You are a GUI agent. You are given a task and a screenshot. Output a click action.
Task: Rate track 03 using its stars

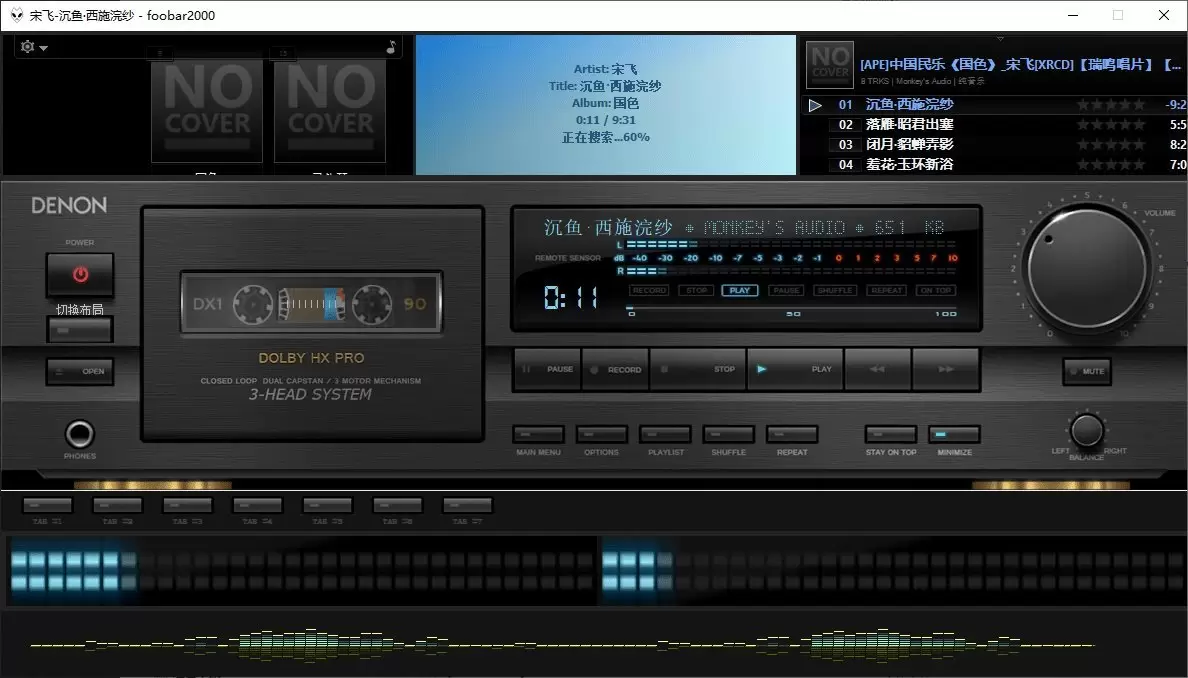(x=1111, y=144)
